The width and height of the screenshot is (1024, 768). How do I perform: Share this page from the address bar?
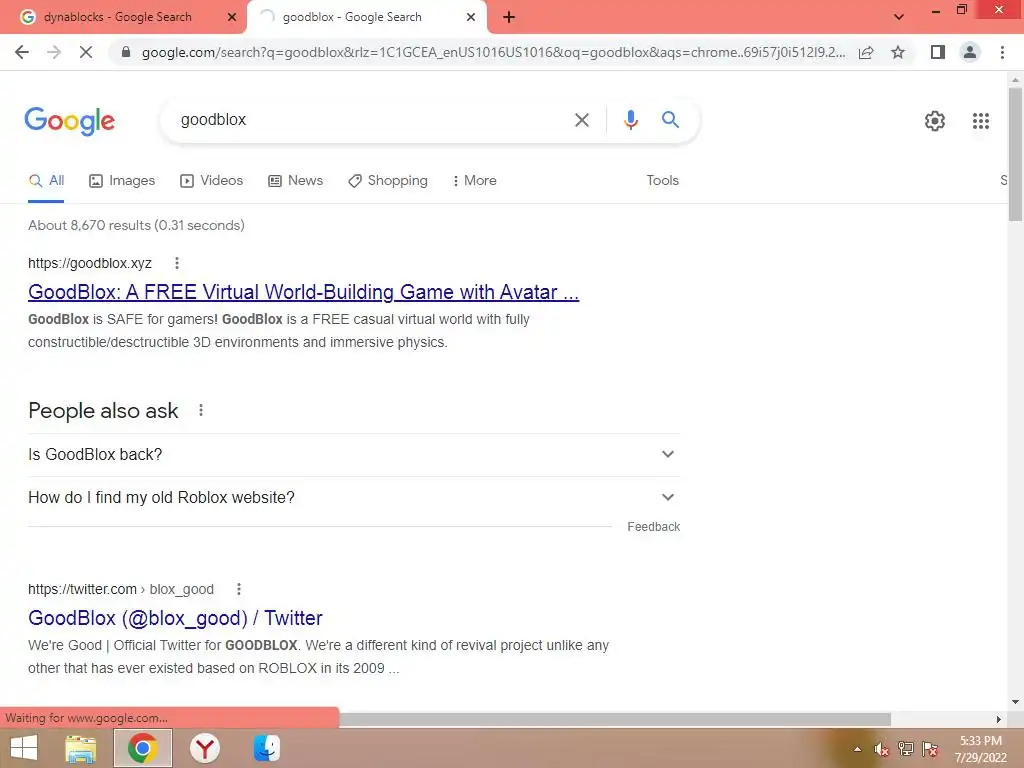tap(866, 52)
